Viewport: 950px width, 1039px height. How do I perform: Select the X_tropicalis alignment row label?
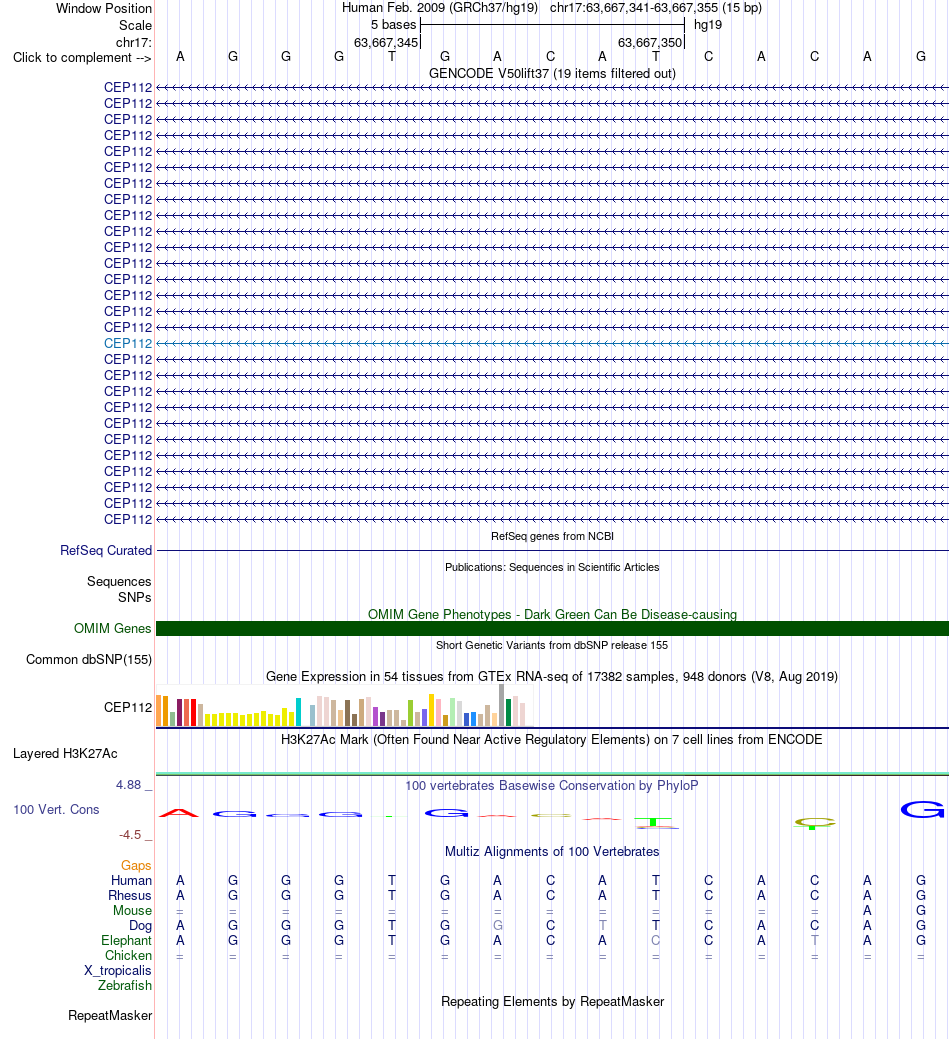tap(118, 971)
